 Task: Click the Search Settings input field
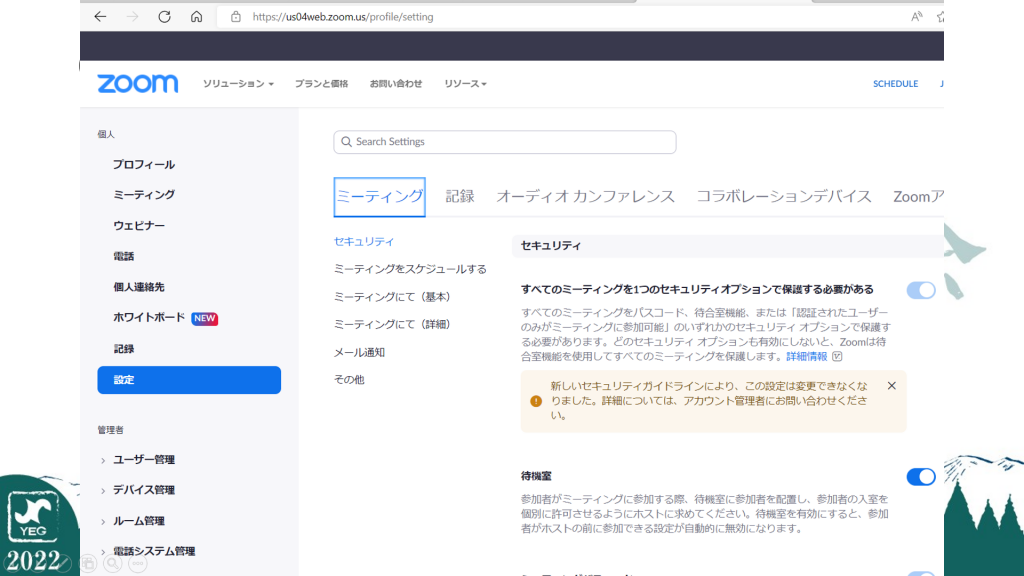click(505, 142)
